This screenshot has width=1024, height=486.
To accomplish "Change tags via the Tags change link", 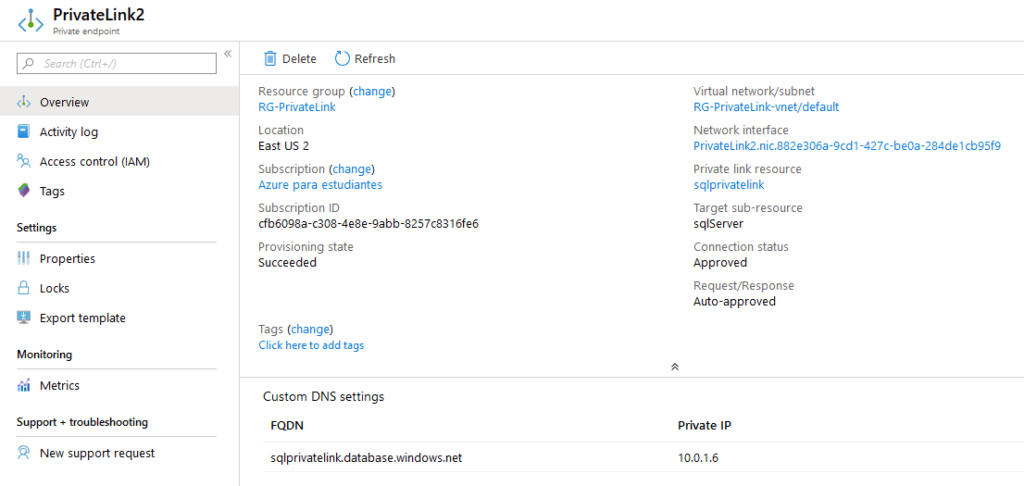I will pyautogui.click(x=310, y=329).
